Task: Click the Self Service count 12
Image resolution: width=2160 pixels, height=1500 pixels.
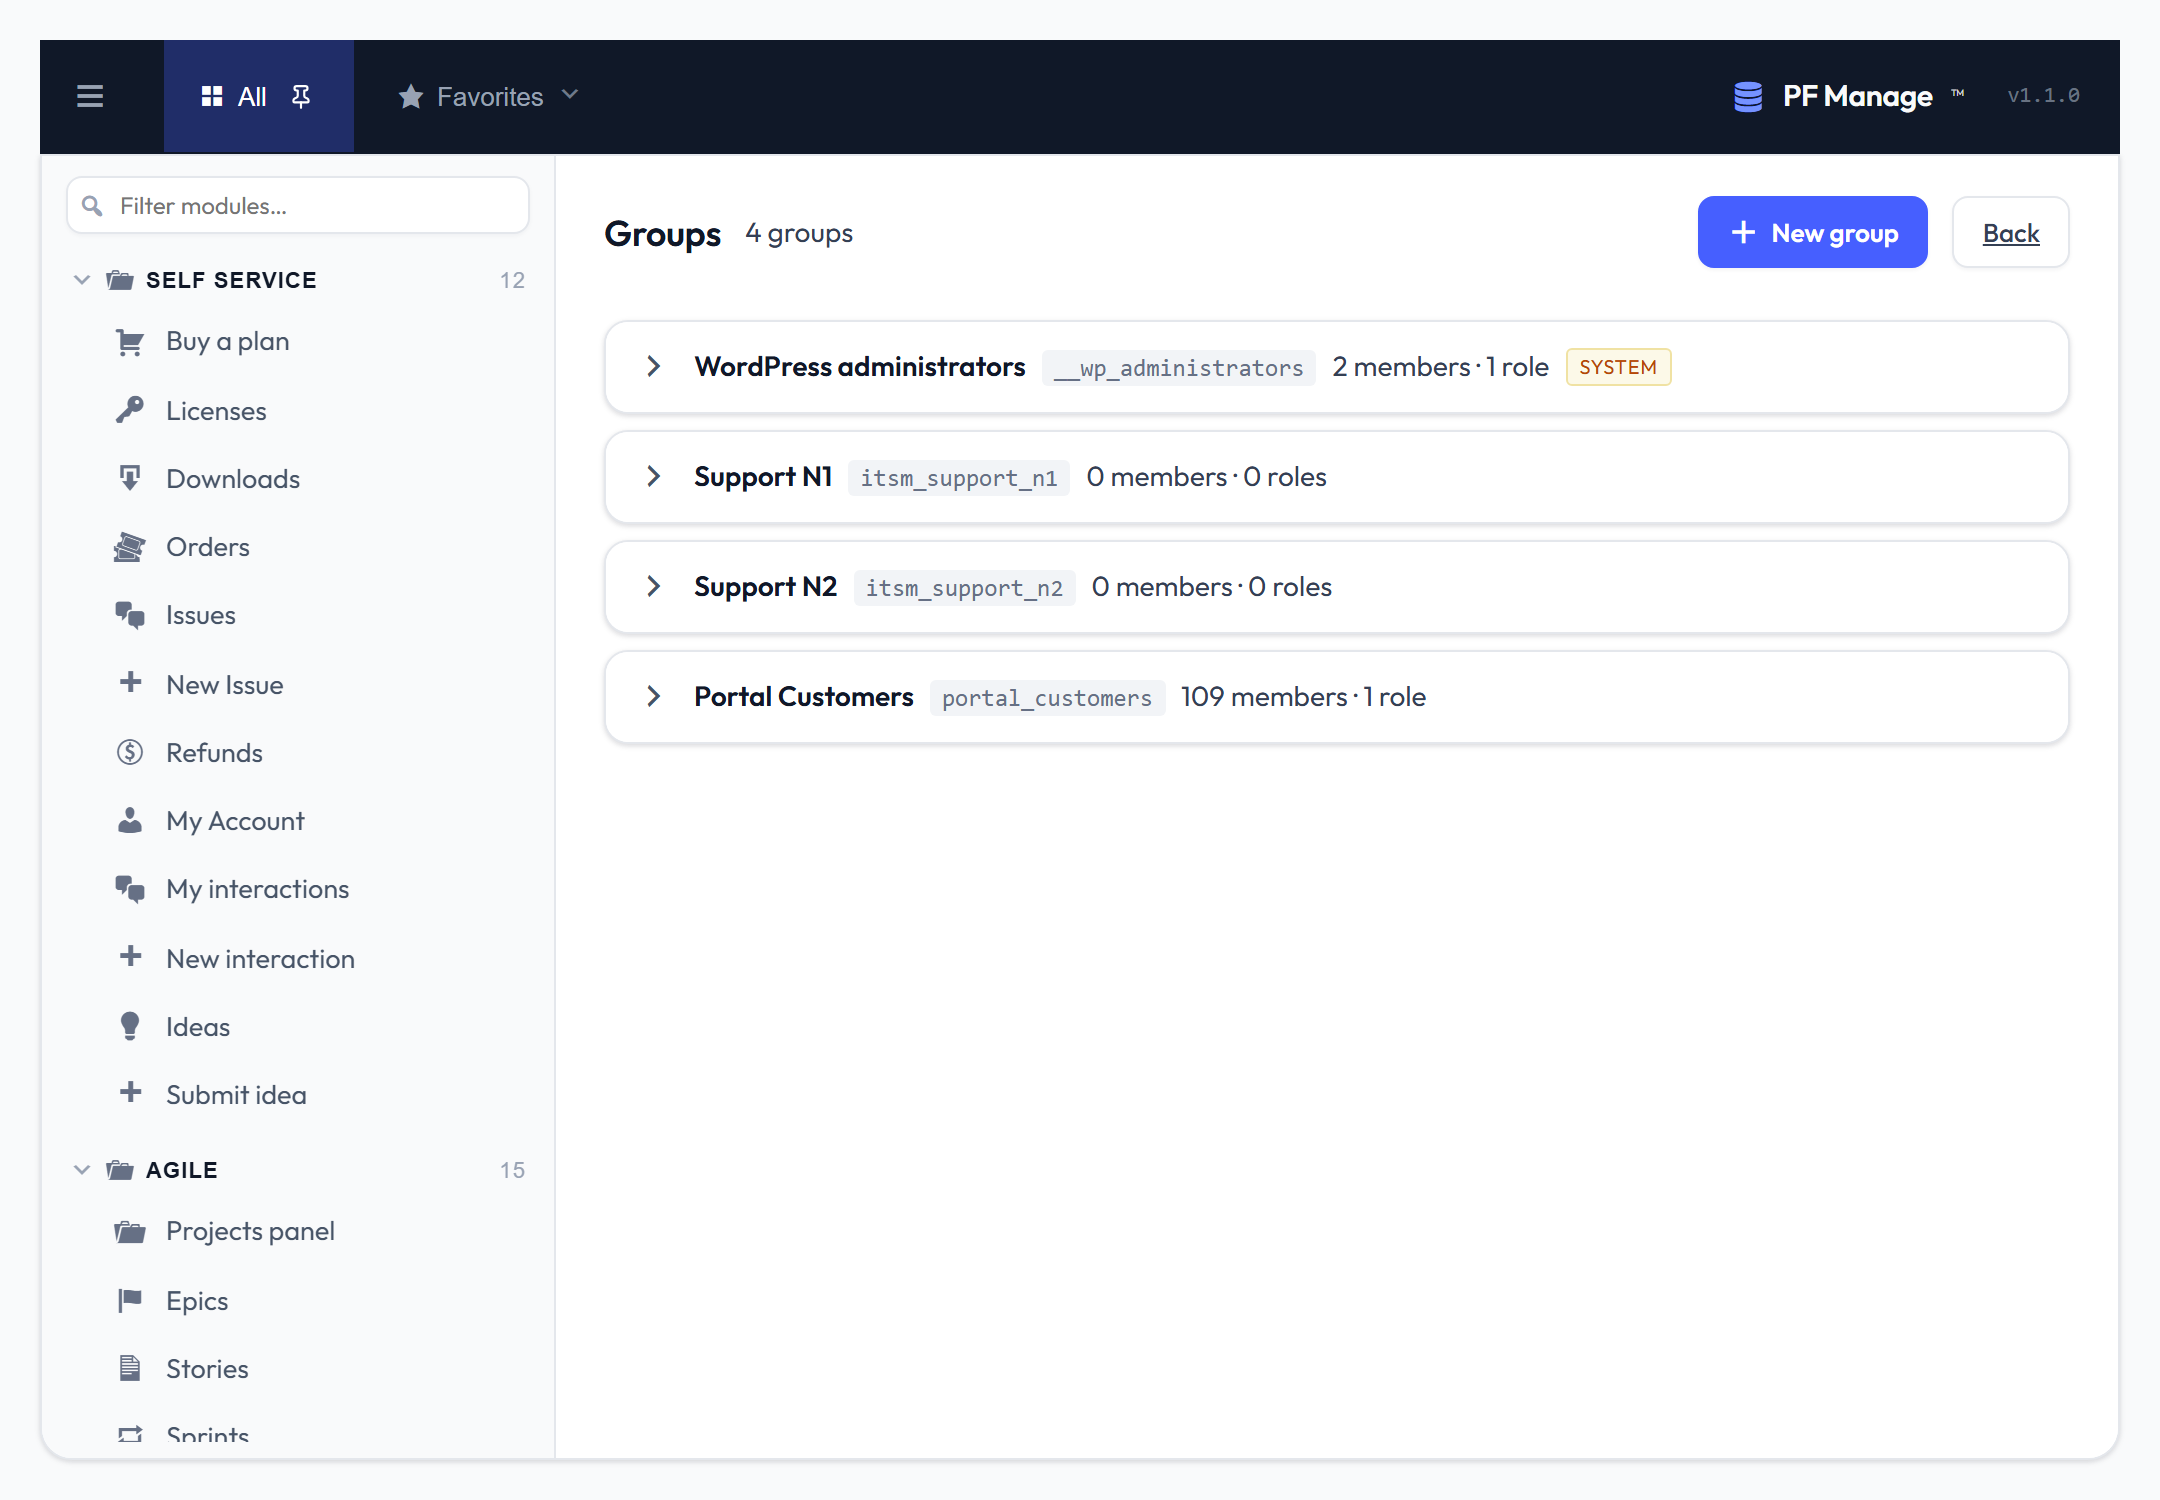Action: pos(513,280)
